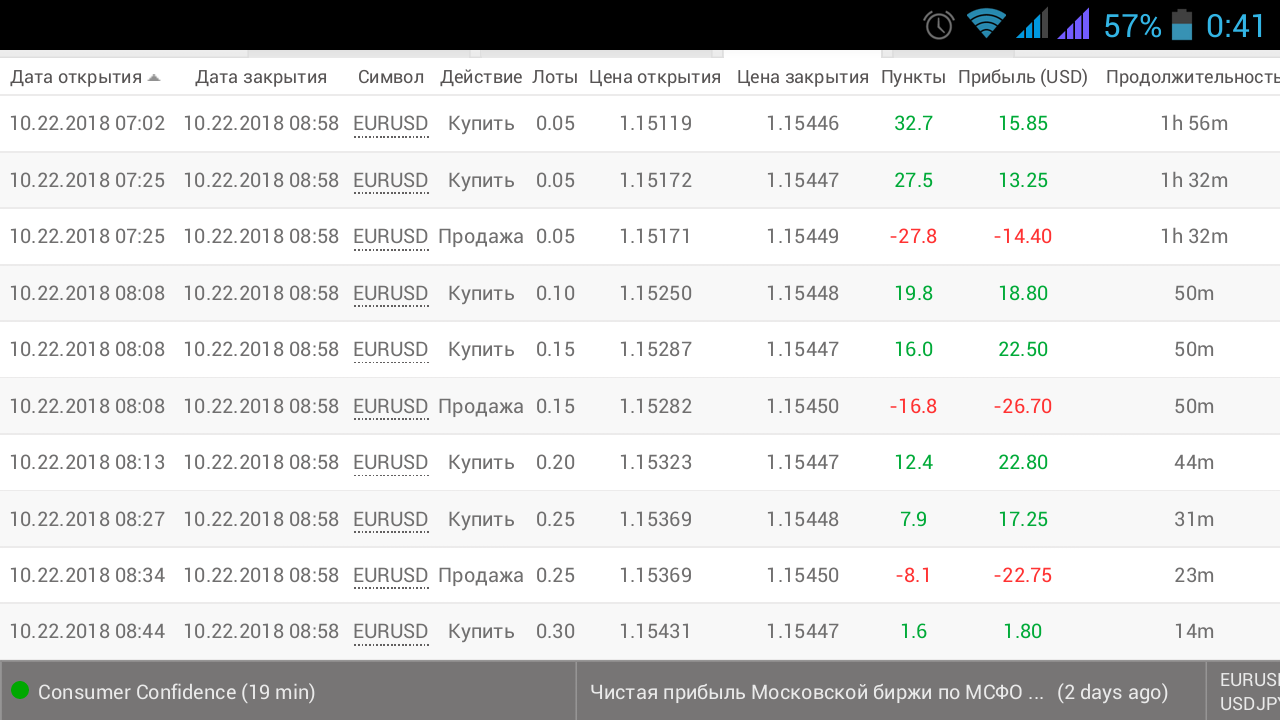Select close price 1.15446
Screen dimensions: 1280x720
(x=803, y=124)
